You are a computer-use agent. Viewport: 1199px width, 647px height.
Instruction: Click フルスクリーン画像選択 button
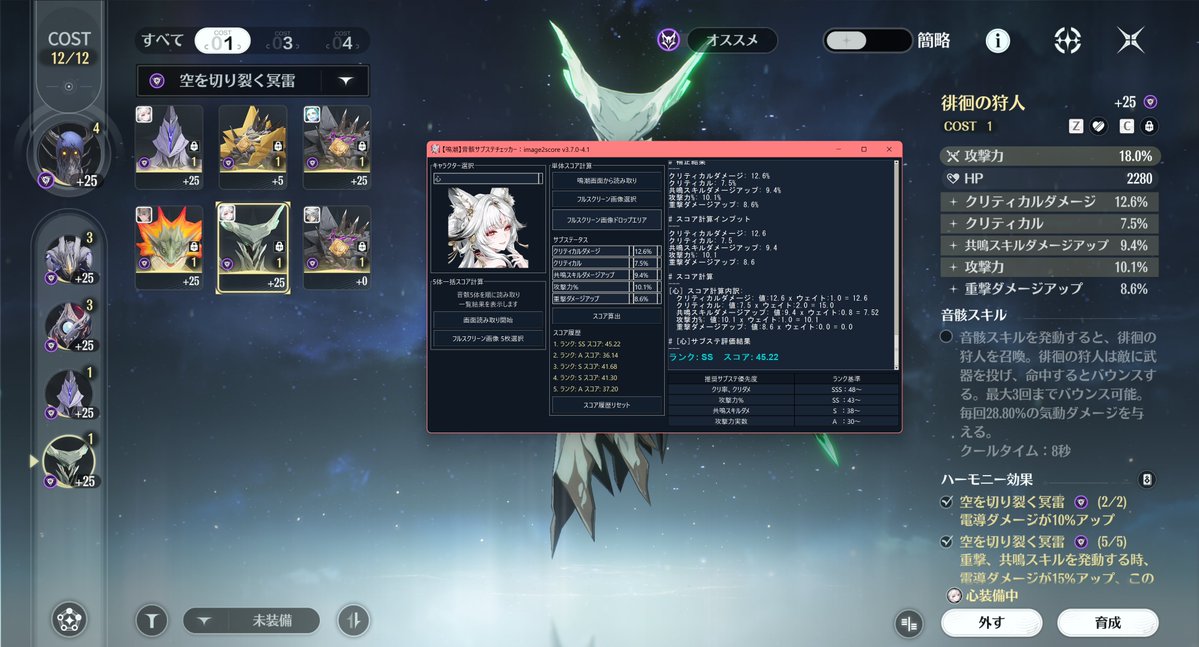coord(606,199)
